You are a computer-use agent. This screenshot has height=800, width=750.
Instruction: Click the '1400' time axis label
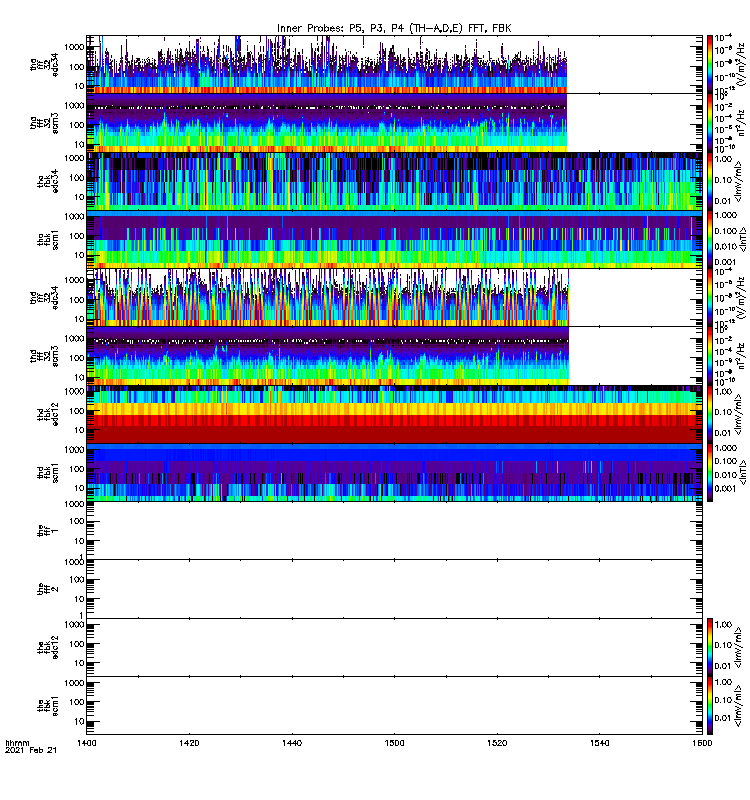[x=87, y=743]
